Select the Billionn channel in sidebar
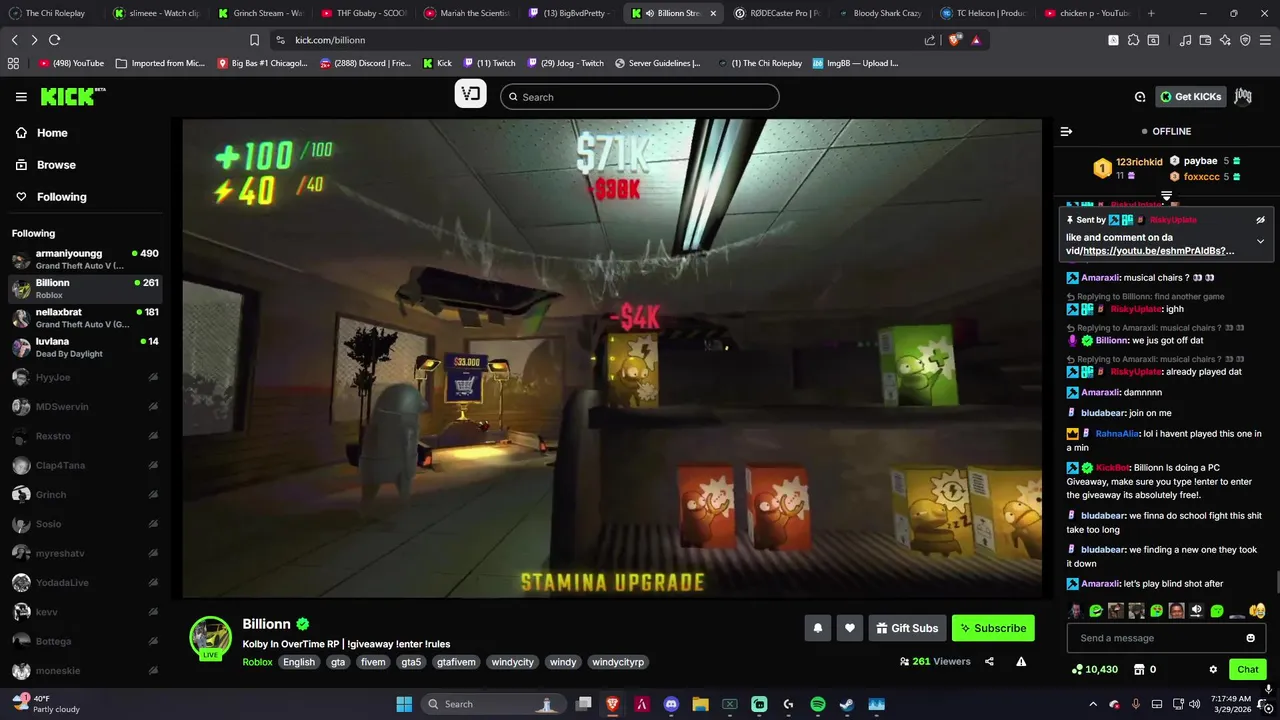The image size is (1280, 720). tap(86, 288)
